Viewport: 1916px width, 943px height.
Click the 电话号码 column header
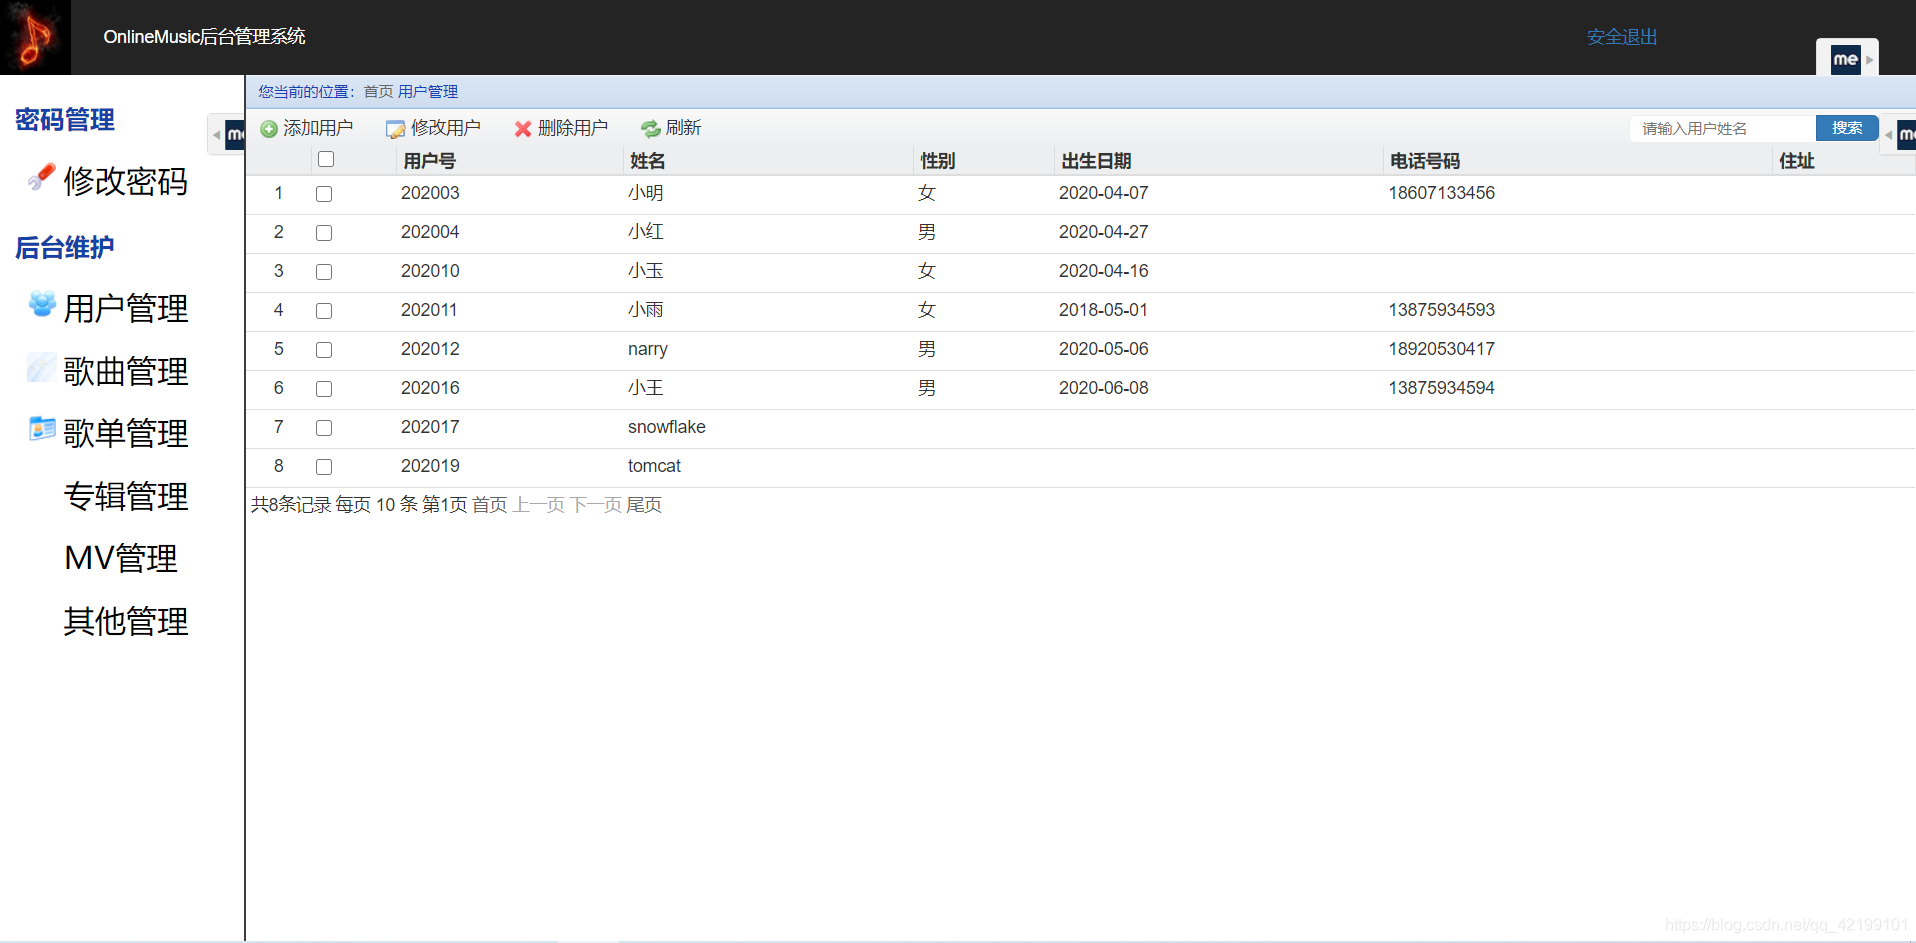pyautogui.click(x=1424, y=161)
